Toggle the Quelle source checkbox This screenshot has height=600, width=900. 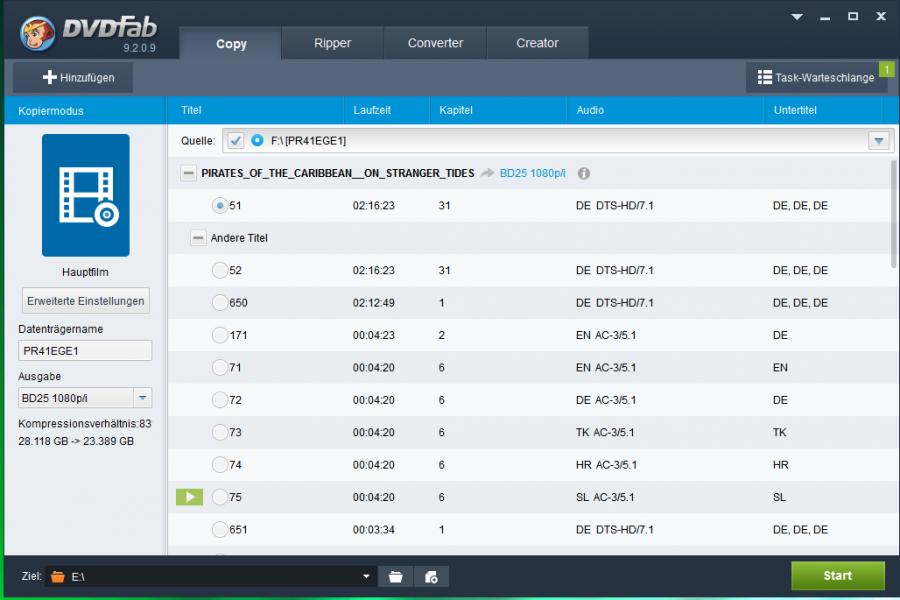click(x=235, y=141)
